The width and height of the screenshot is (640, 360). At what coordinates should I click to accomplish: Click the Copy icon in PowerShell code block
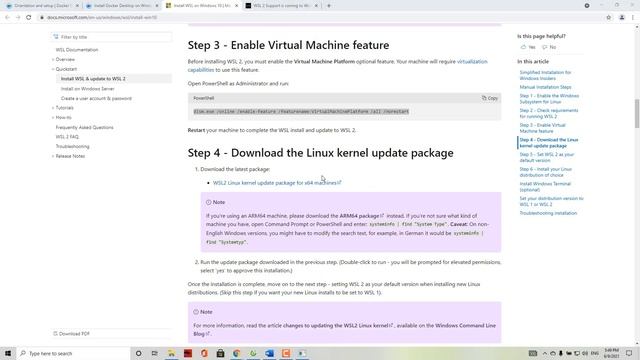(489, 98)
